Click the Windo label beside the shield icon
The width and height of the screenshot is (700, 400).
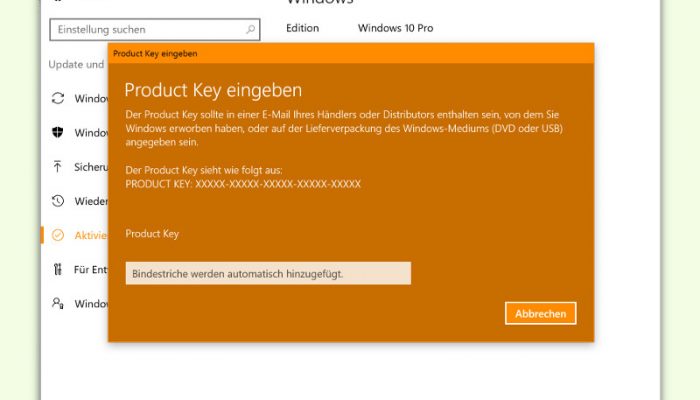(x=91, y=133)
